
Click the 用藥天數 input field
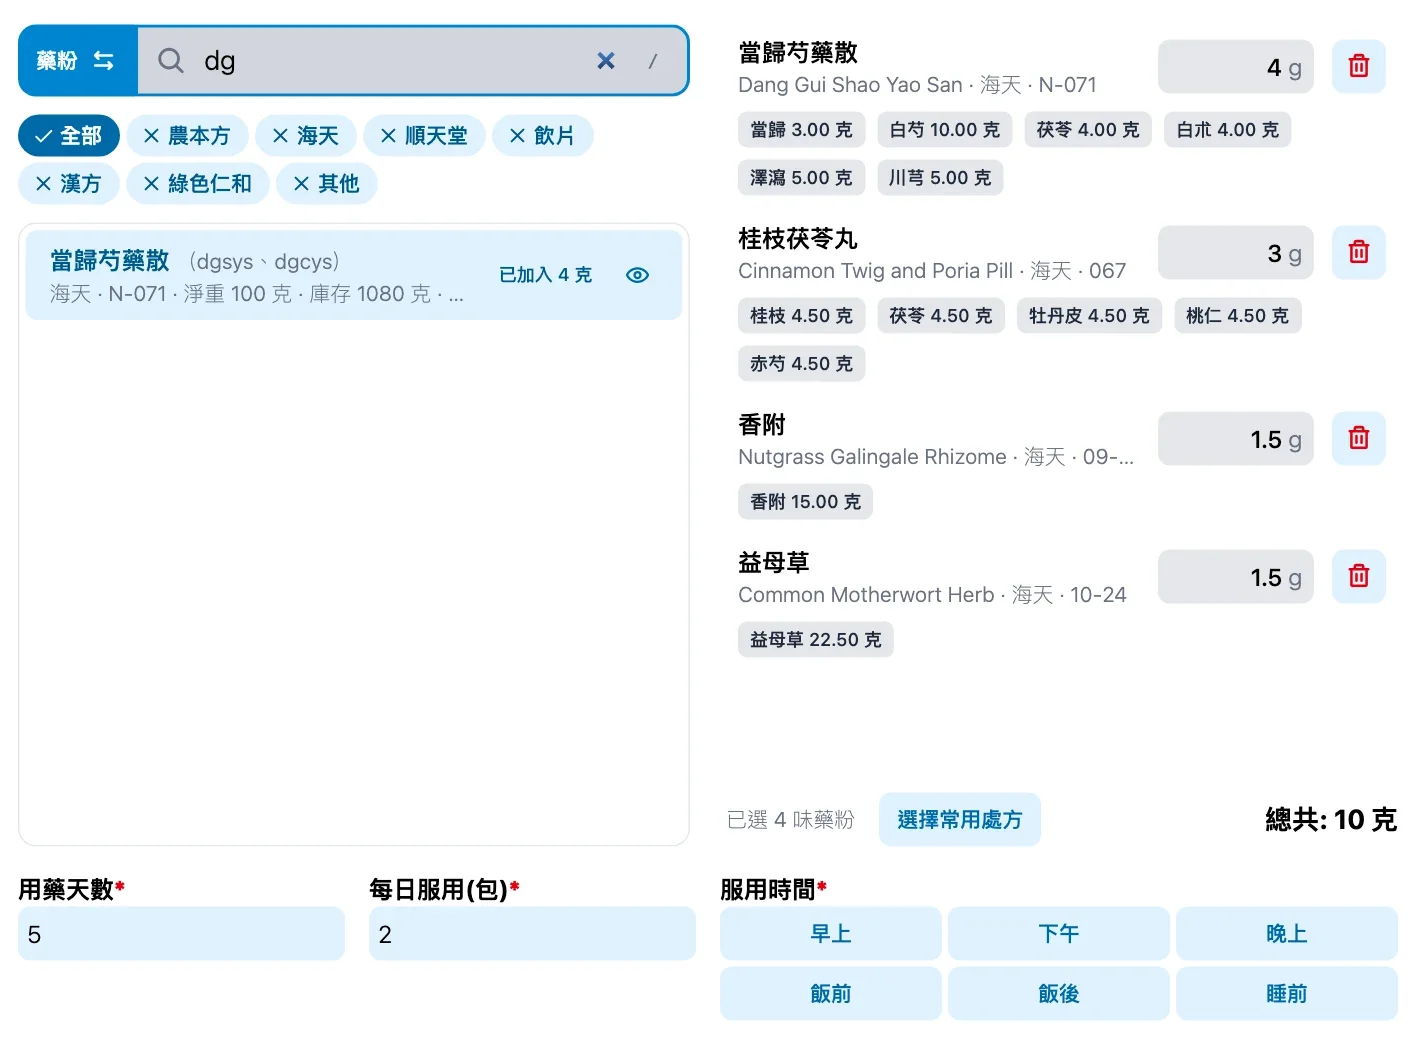pos(182,934)
